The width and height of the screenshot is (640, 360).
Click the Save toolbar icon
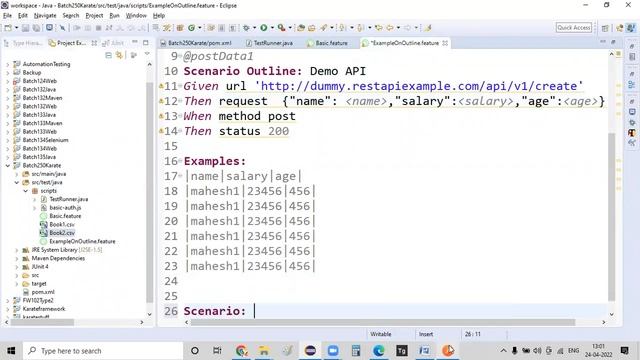coord(25,28)
